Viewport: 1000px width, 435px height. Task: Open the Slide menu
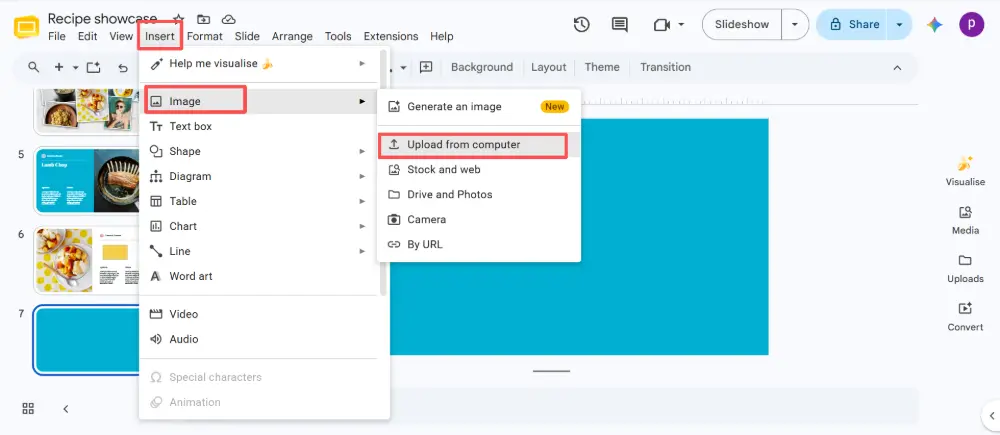pyautogui.click(x=247, y=36)
